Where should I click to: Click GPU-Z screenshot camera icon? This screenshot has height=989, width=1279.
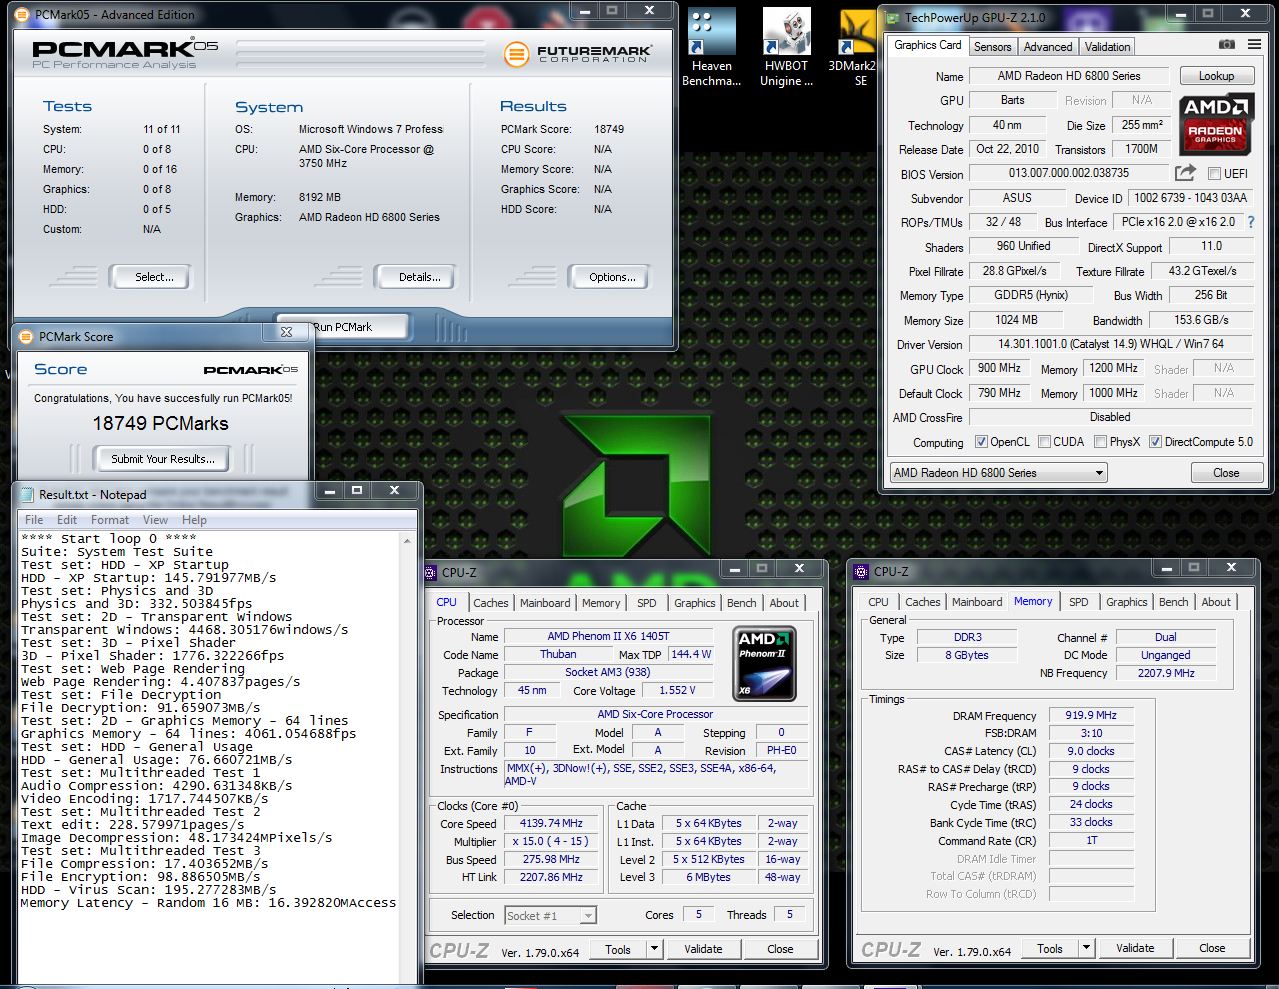pos(1227,45)
